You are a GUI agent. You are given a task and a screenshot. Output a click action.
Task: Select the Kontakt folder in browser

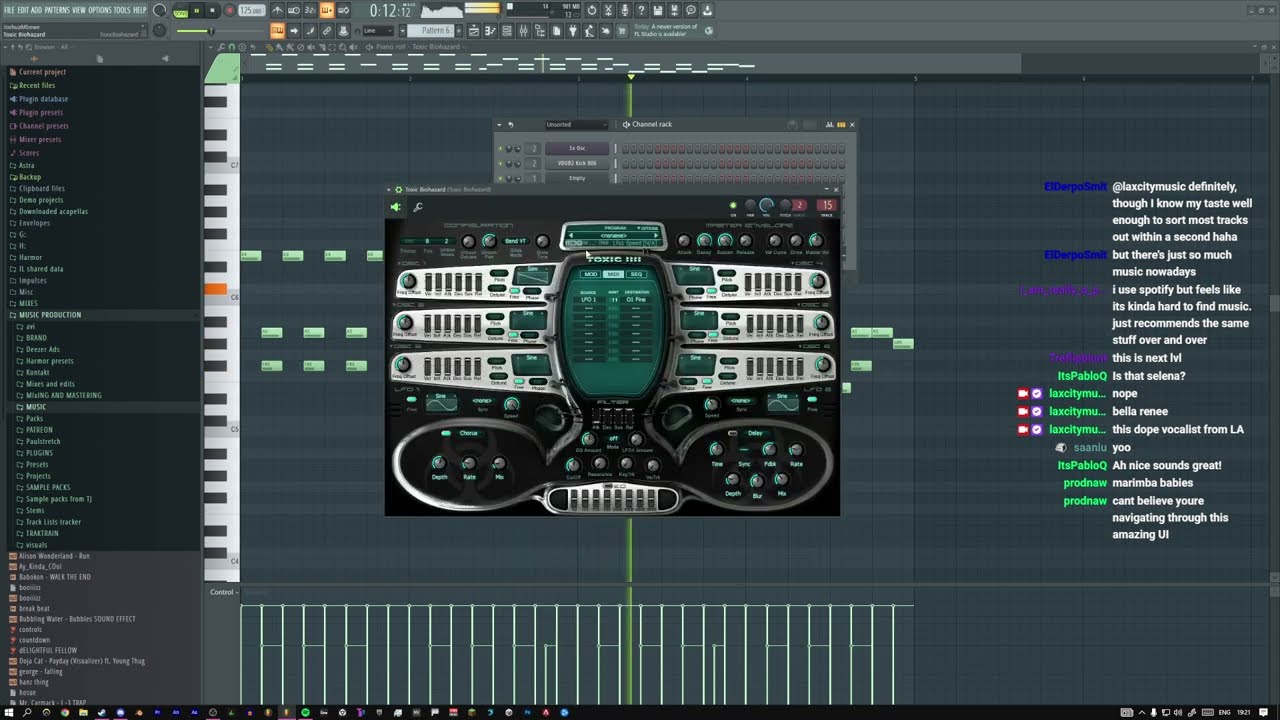(37, 372)
